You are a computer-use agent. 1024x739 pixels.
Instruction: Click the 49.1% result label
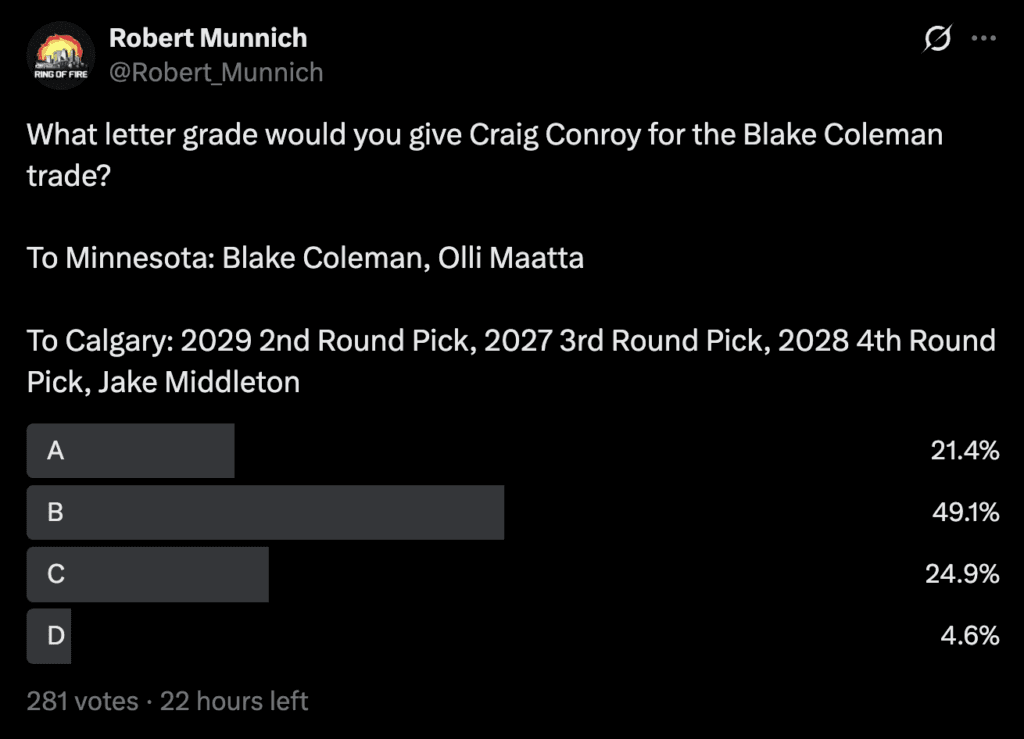965,512
